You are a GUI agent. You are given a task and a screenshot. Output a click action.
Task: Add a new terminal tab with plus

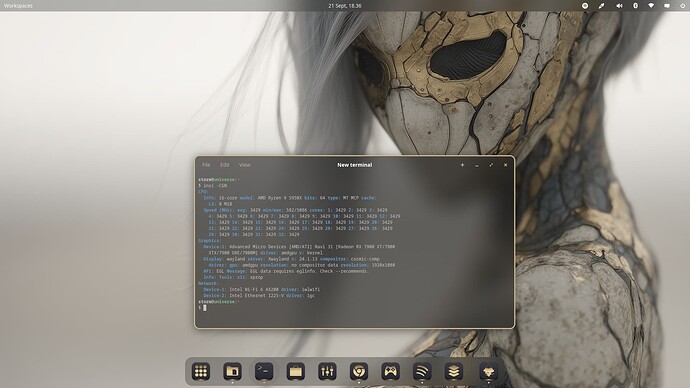pyautogui.click(x=462, y=165)
